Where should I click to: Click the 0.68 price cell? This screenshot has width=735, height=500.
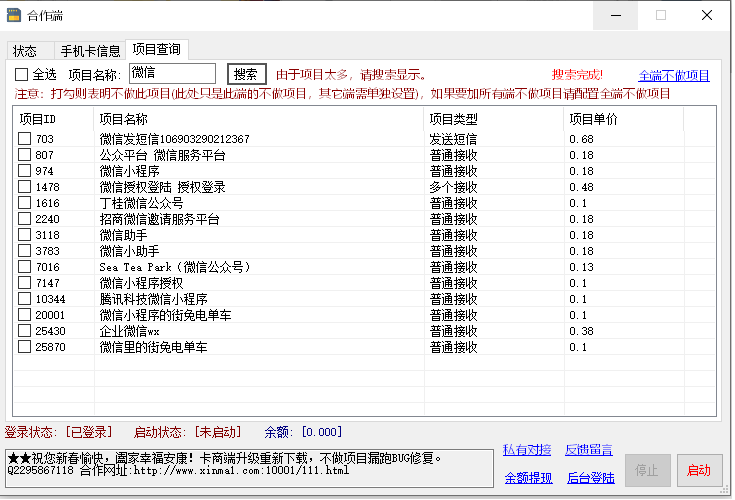click(x=581, y=139)
